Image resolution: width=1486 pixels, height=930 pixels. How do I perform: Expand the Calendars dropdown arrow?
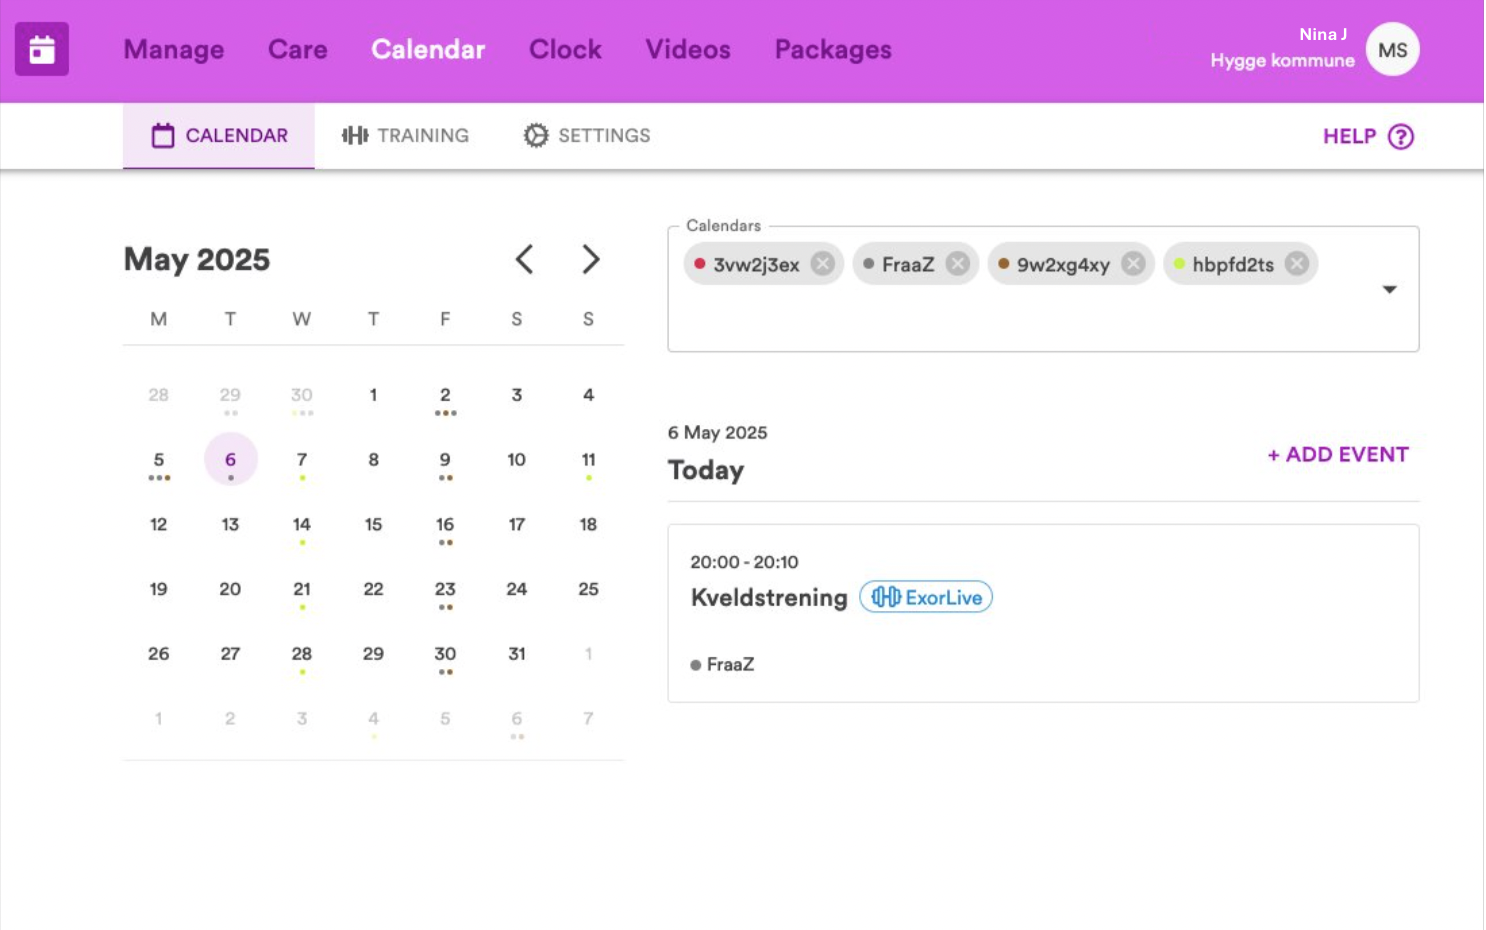(1389, 289)
